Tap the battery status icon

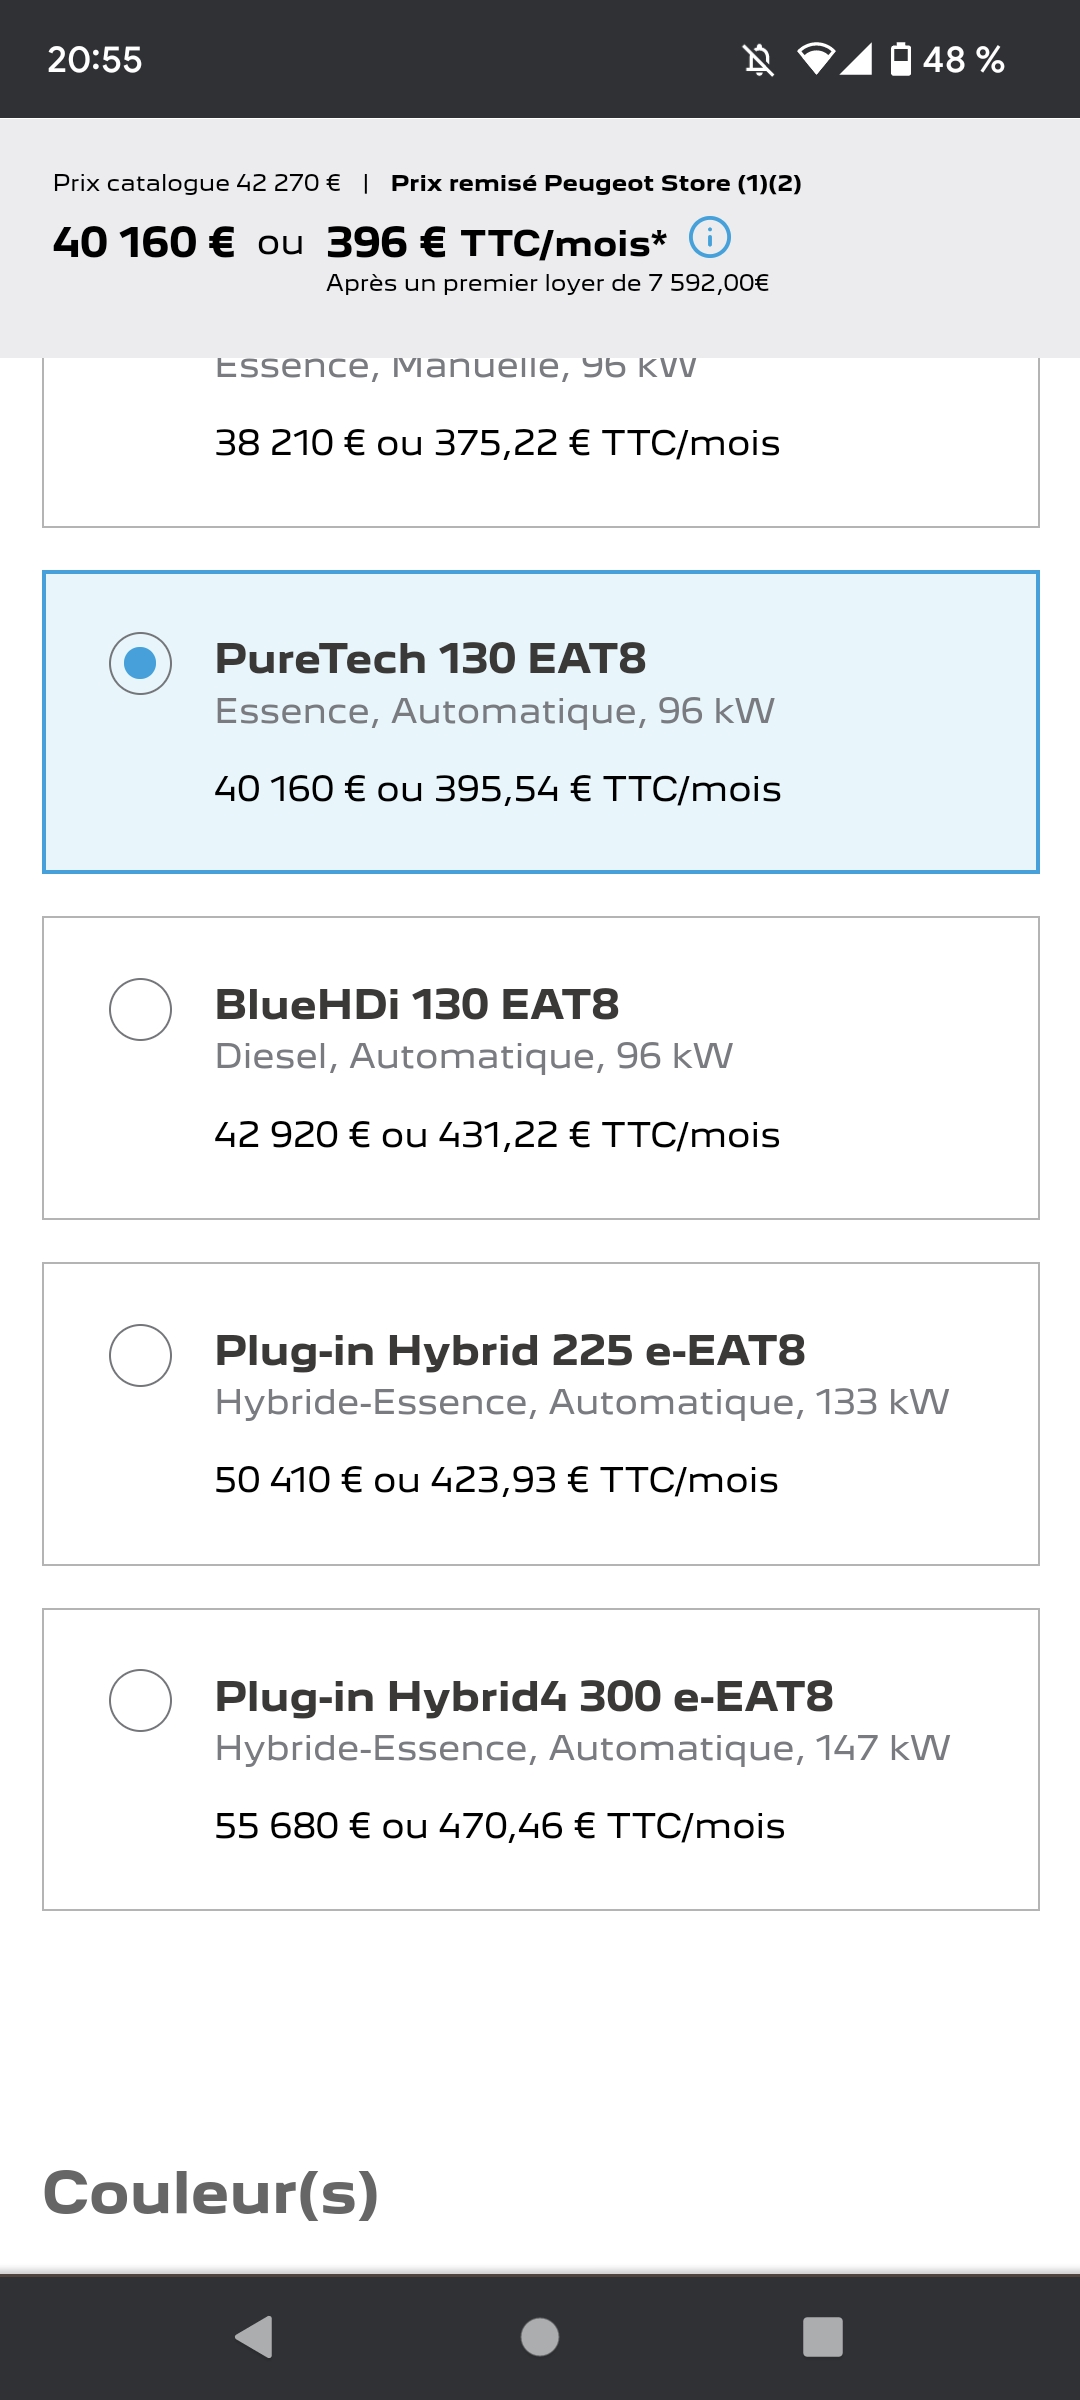pos(901,60)
